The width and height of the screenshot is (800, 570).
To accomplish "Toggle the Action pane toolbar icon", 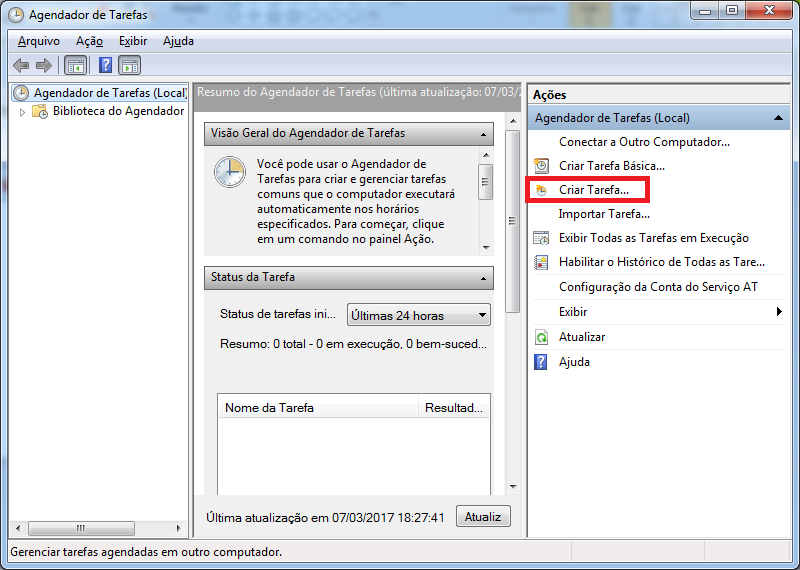I will (x=130, y=66).
